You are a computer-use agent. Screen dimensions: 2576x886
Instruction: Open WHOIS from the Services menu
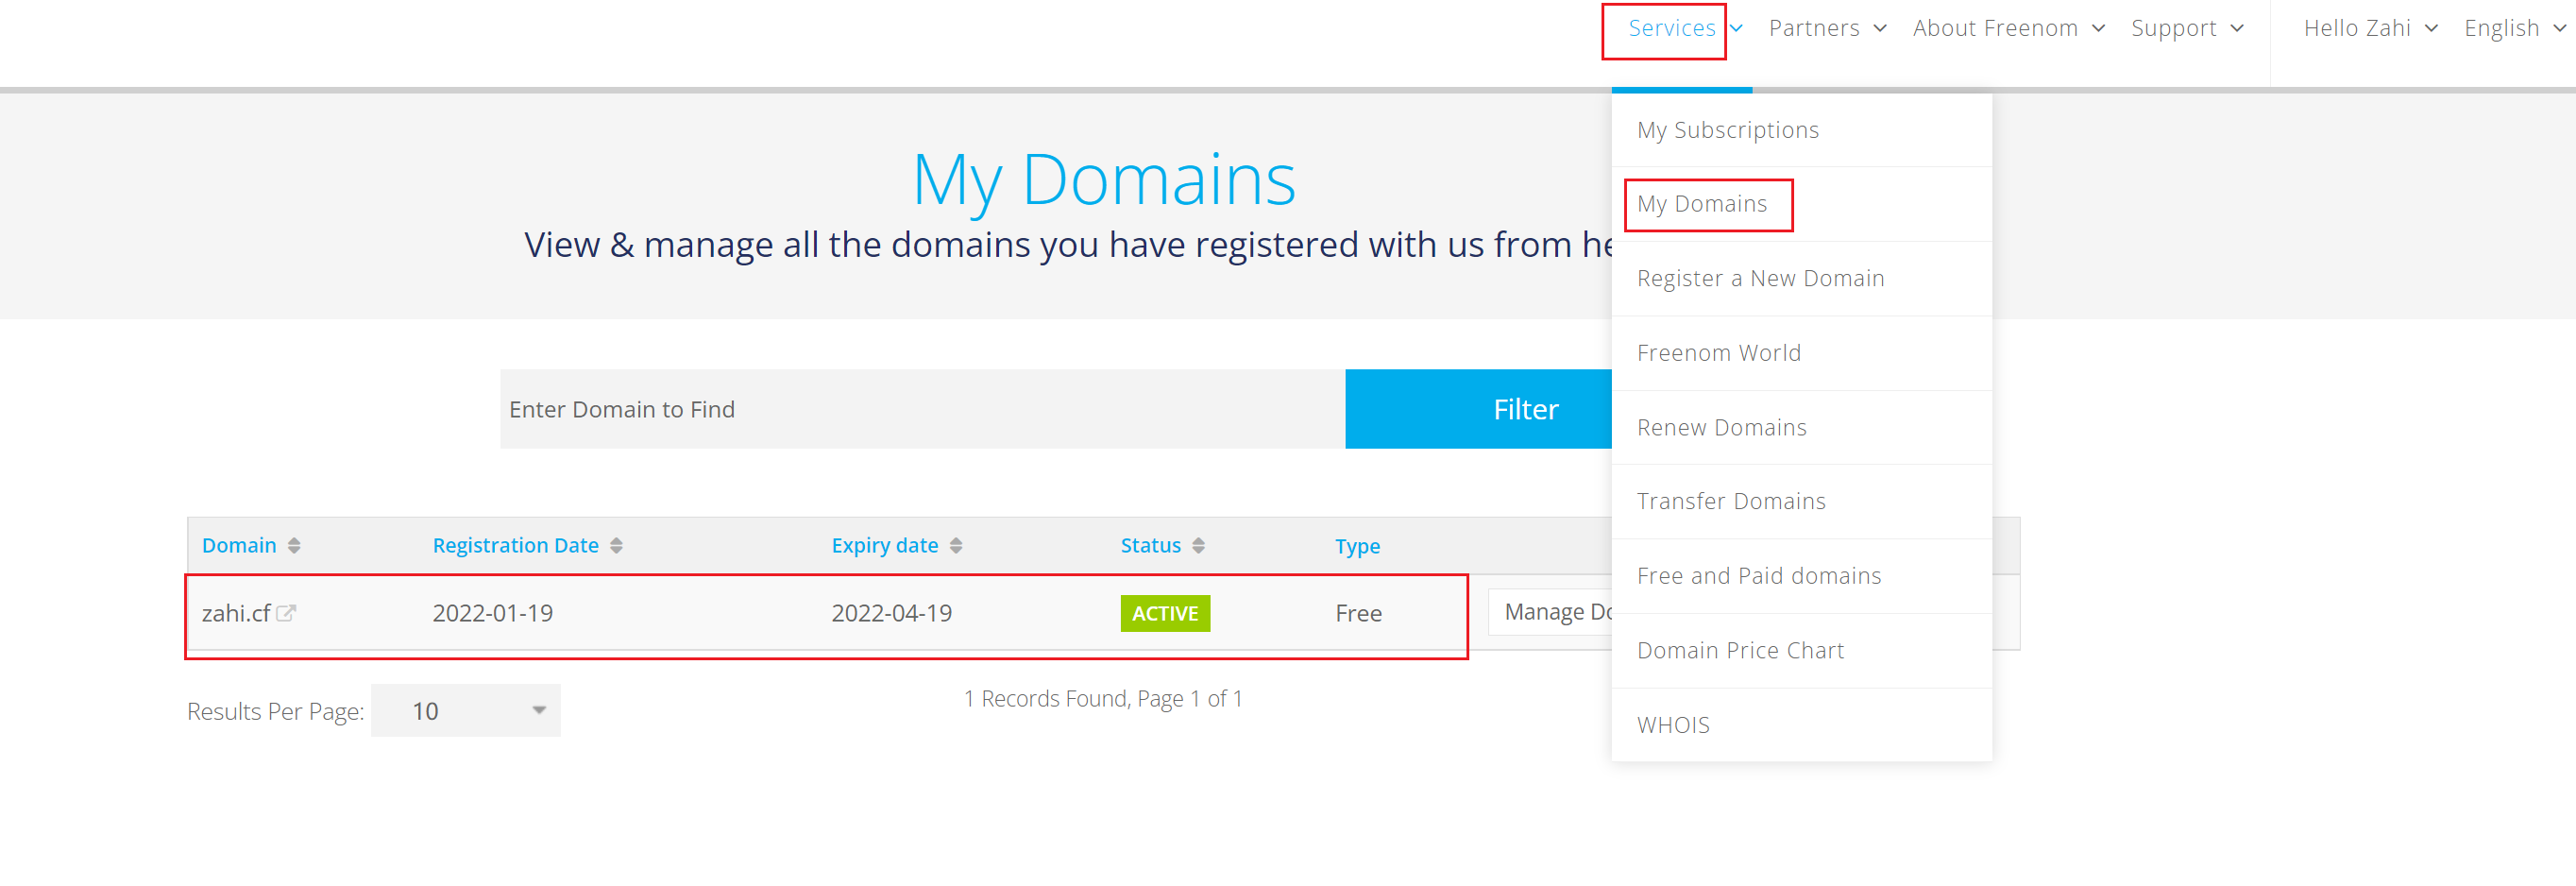pos(1673,726)
